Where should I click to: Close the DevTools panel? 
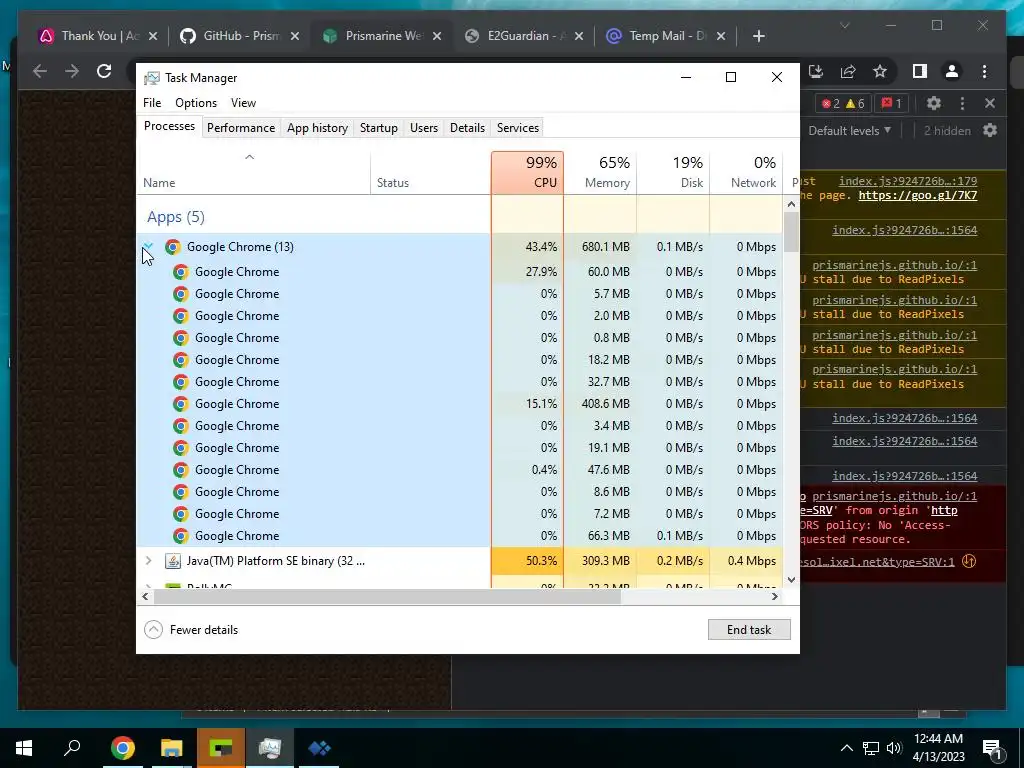(x=990, y=103)
